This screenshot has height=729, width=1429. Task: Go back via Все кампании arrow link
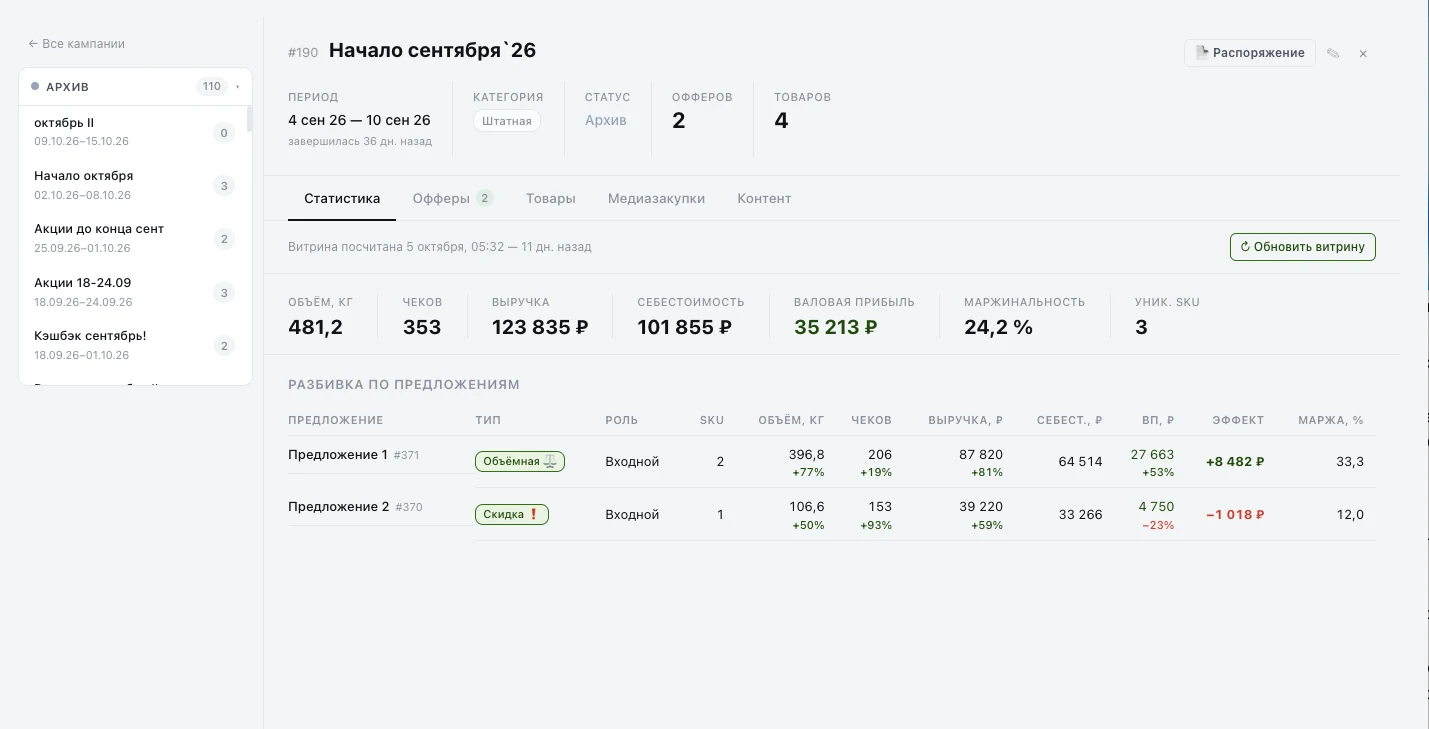(77, 44)
